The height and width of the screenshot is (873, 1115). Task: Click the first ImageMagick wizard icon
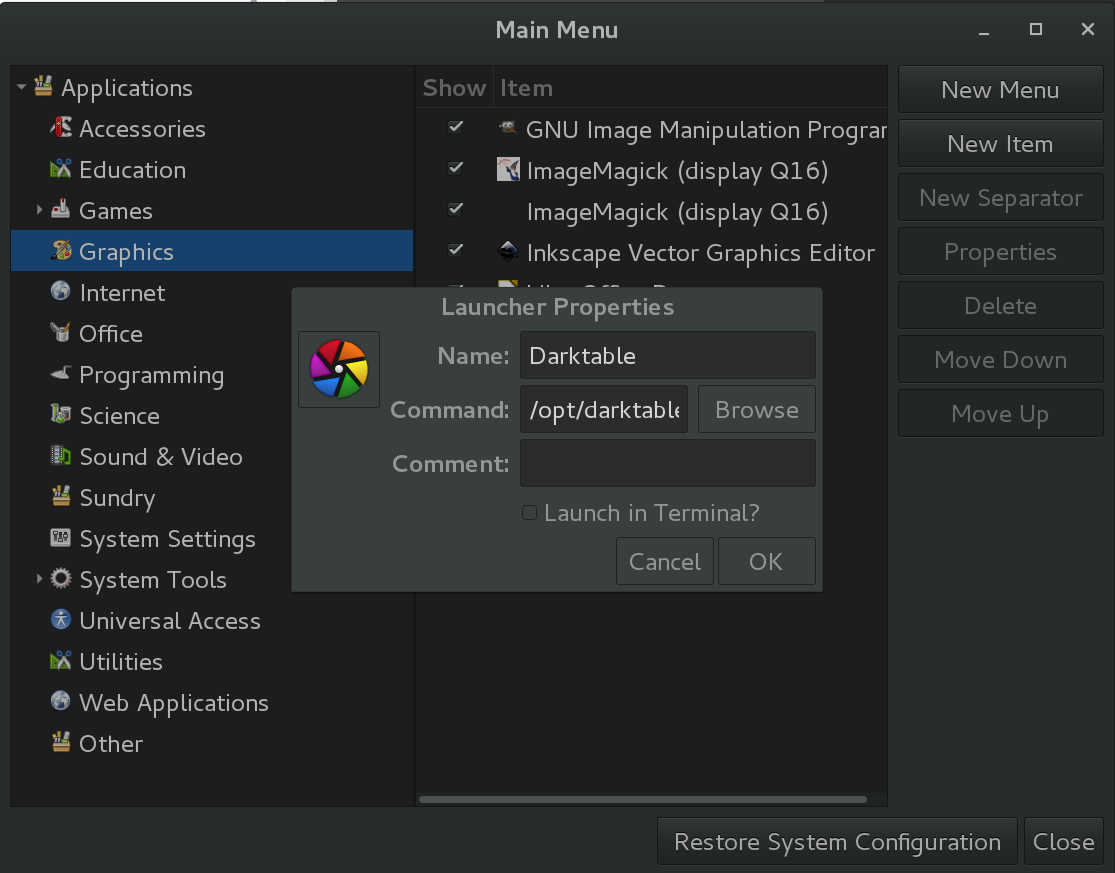pos(508,169)
